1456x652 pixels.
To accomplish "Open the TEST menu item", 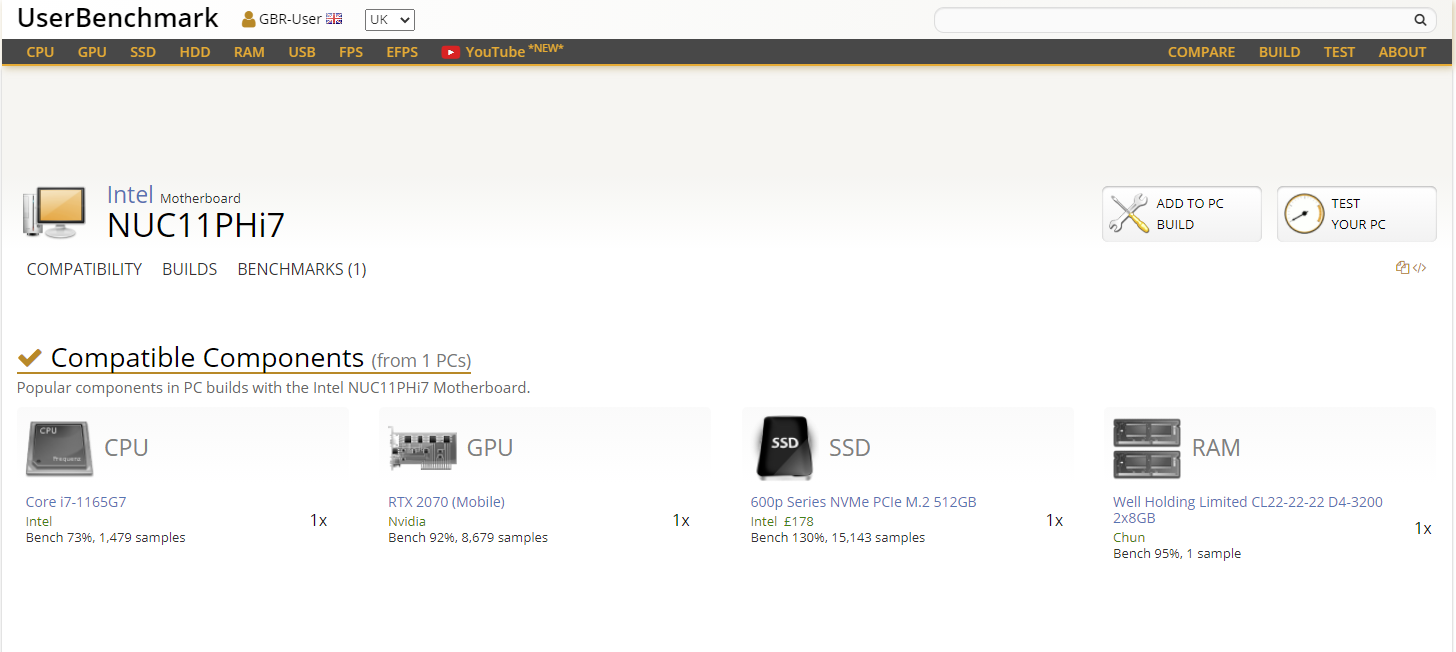I will (x=1339, y=52).
